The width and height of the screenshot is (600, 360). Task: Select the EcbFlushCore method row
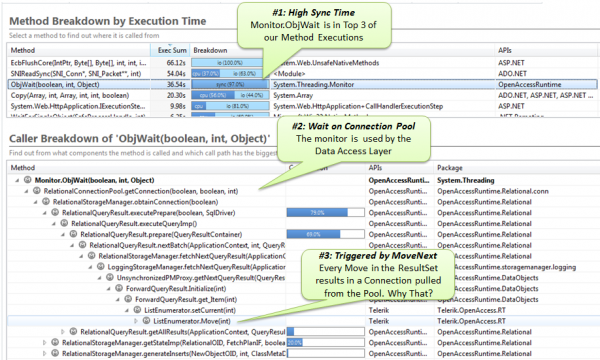[x=302, y=62]
